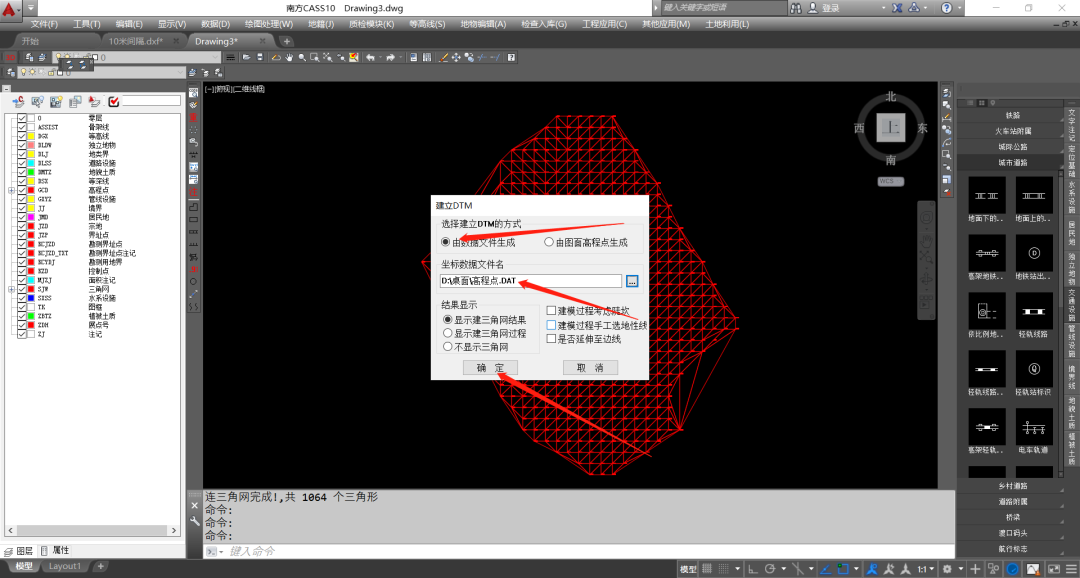
Task: Click the 注 icon on left vertical toolbar
Action: pos(194,191)
